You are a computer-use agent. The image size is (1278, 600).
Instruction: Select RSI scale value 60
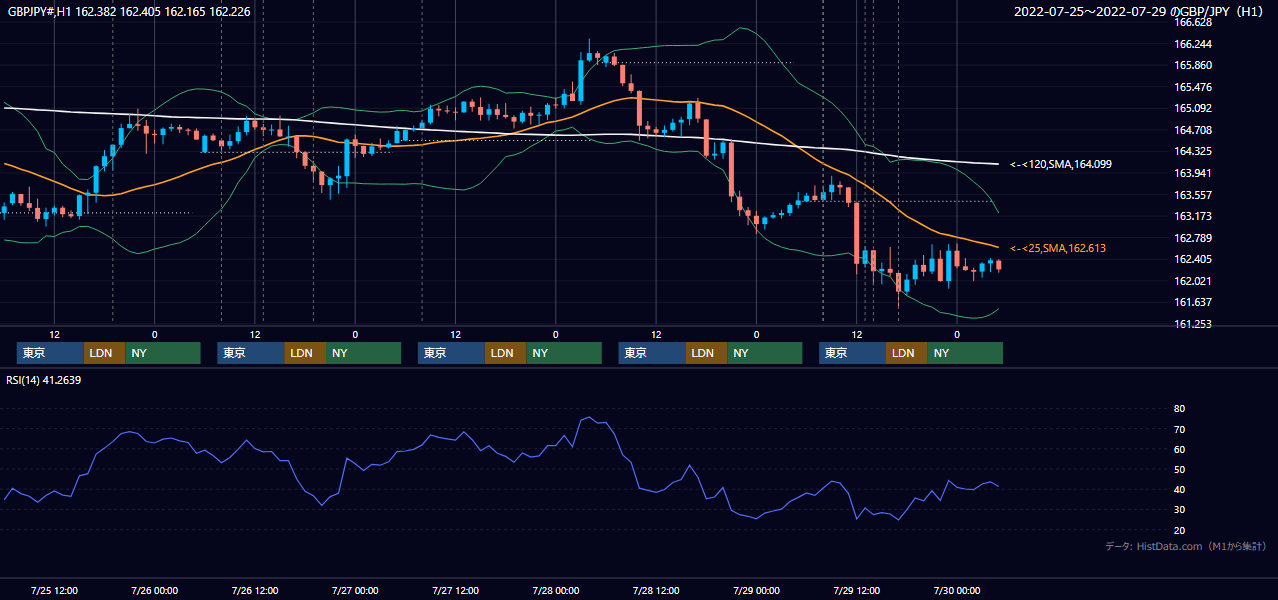[1180, 449]
